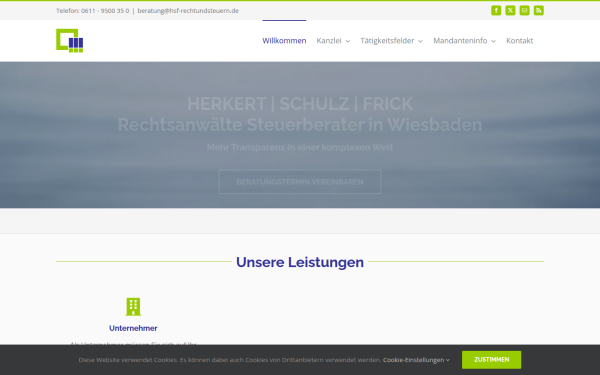Expand Cookie-Einstellungen options
Viewport: 600px width, 375px height.
click(x=416, y=360)
